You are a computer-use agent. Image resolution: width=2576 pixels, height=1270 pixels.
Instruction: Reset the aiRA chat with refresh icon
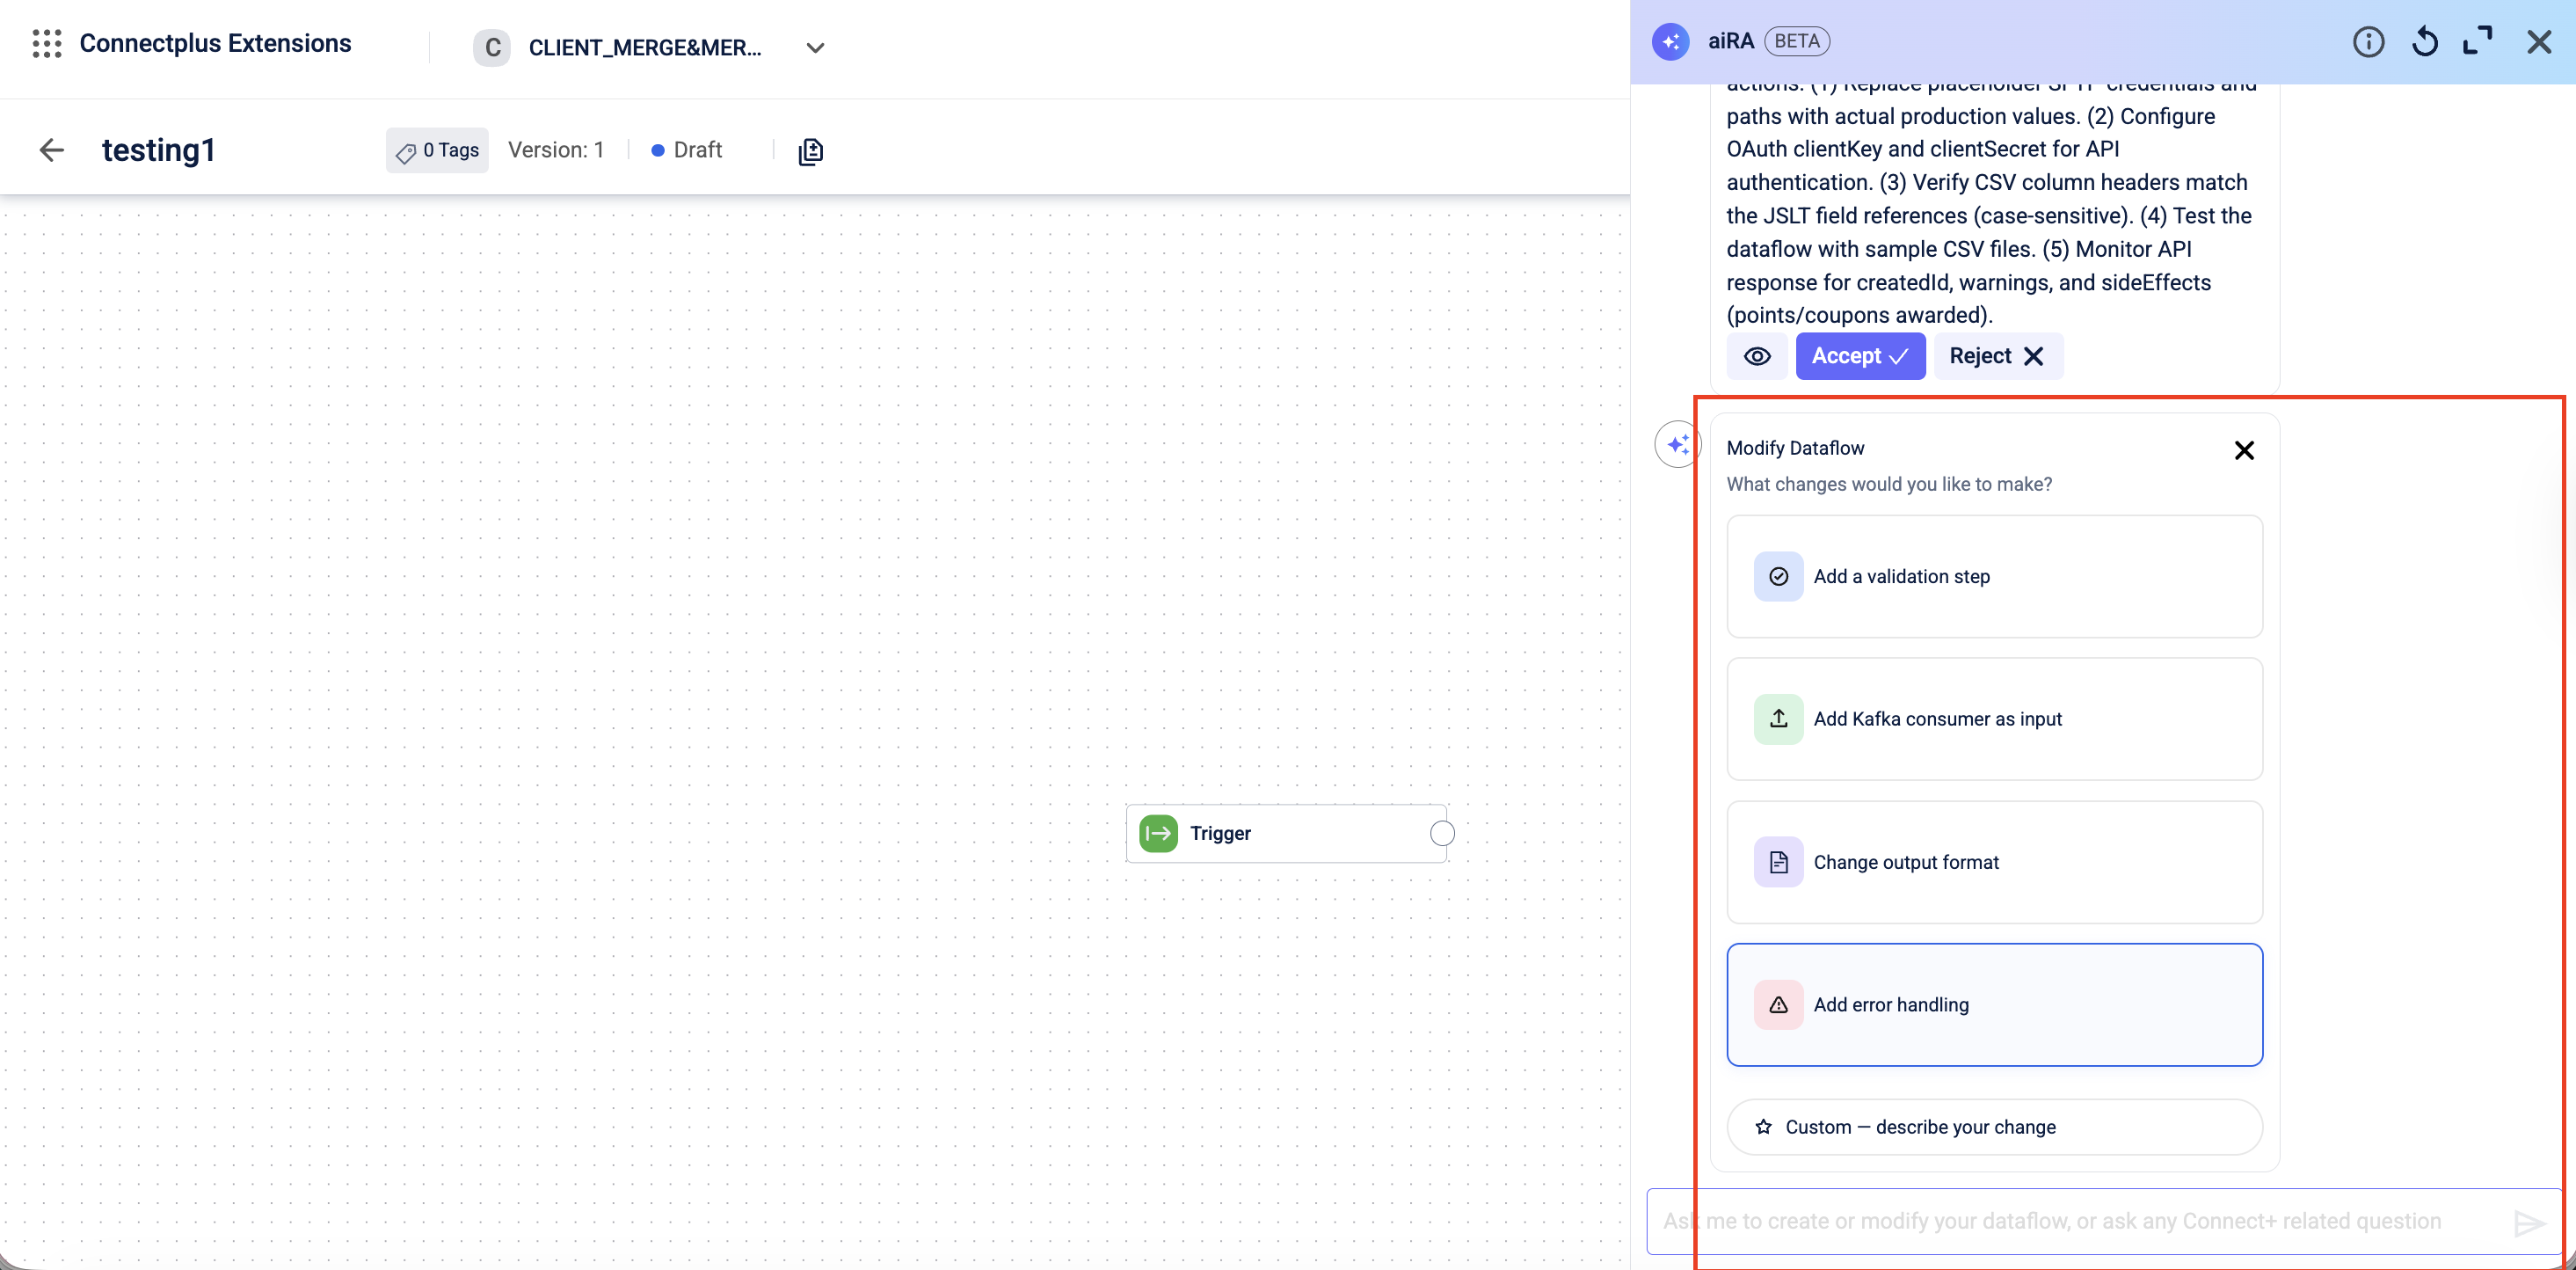click(x=2424, y=42)
